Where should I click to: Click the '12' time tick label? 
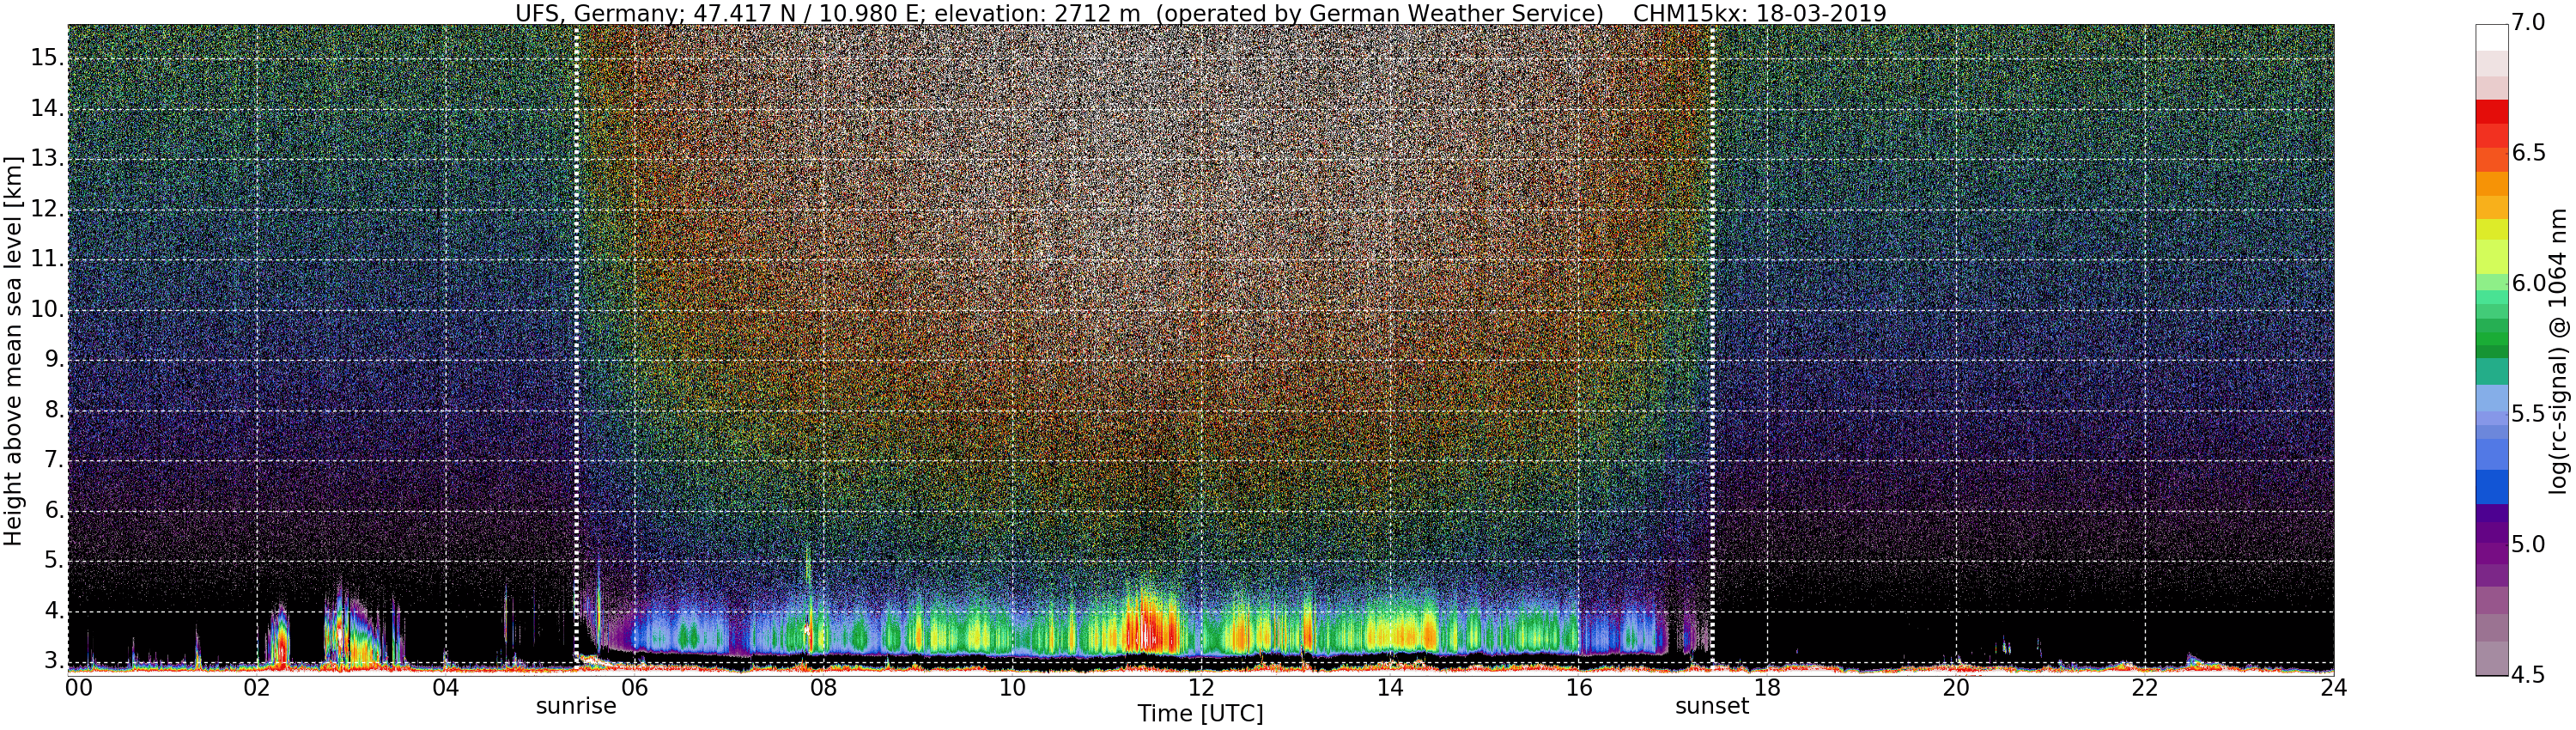point(1201,687)
